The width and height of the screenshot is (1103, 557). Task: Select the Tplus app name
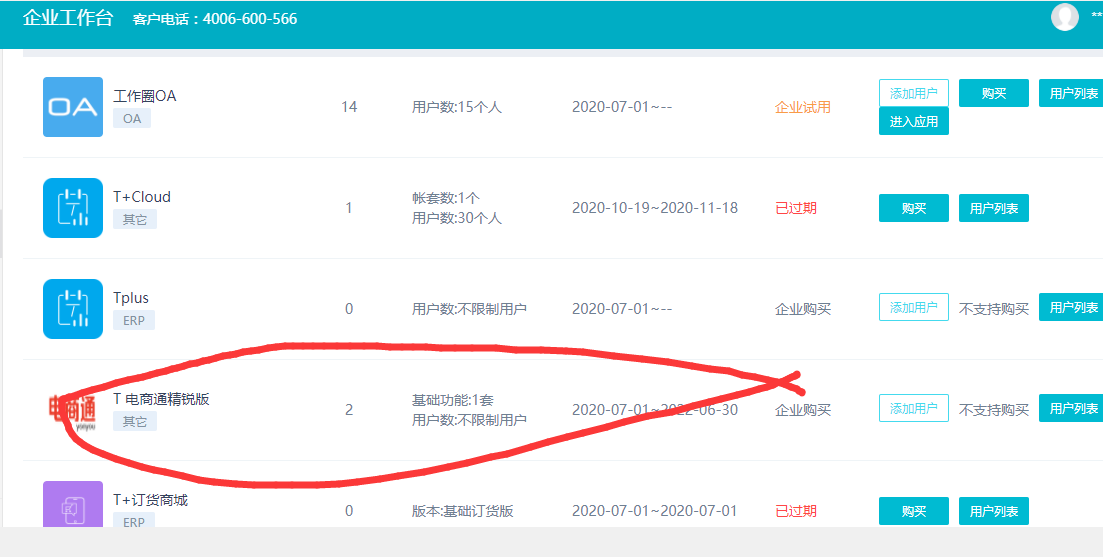[131, 297]
